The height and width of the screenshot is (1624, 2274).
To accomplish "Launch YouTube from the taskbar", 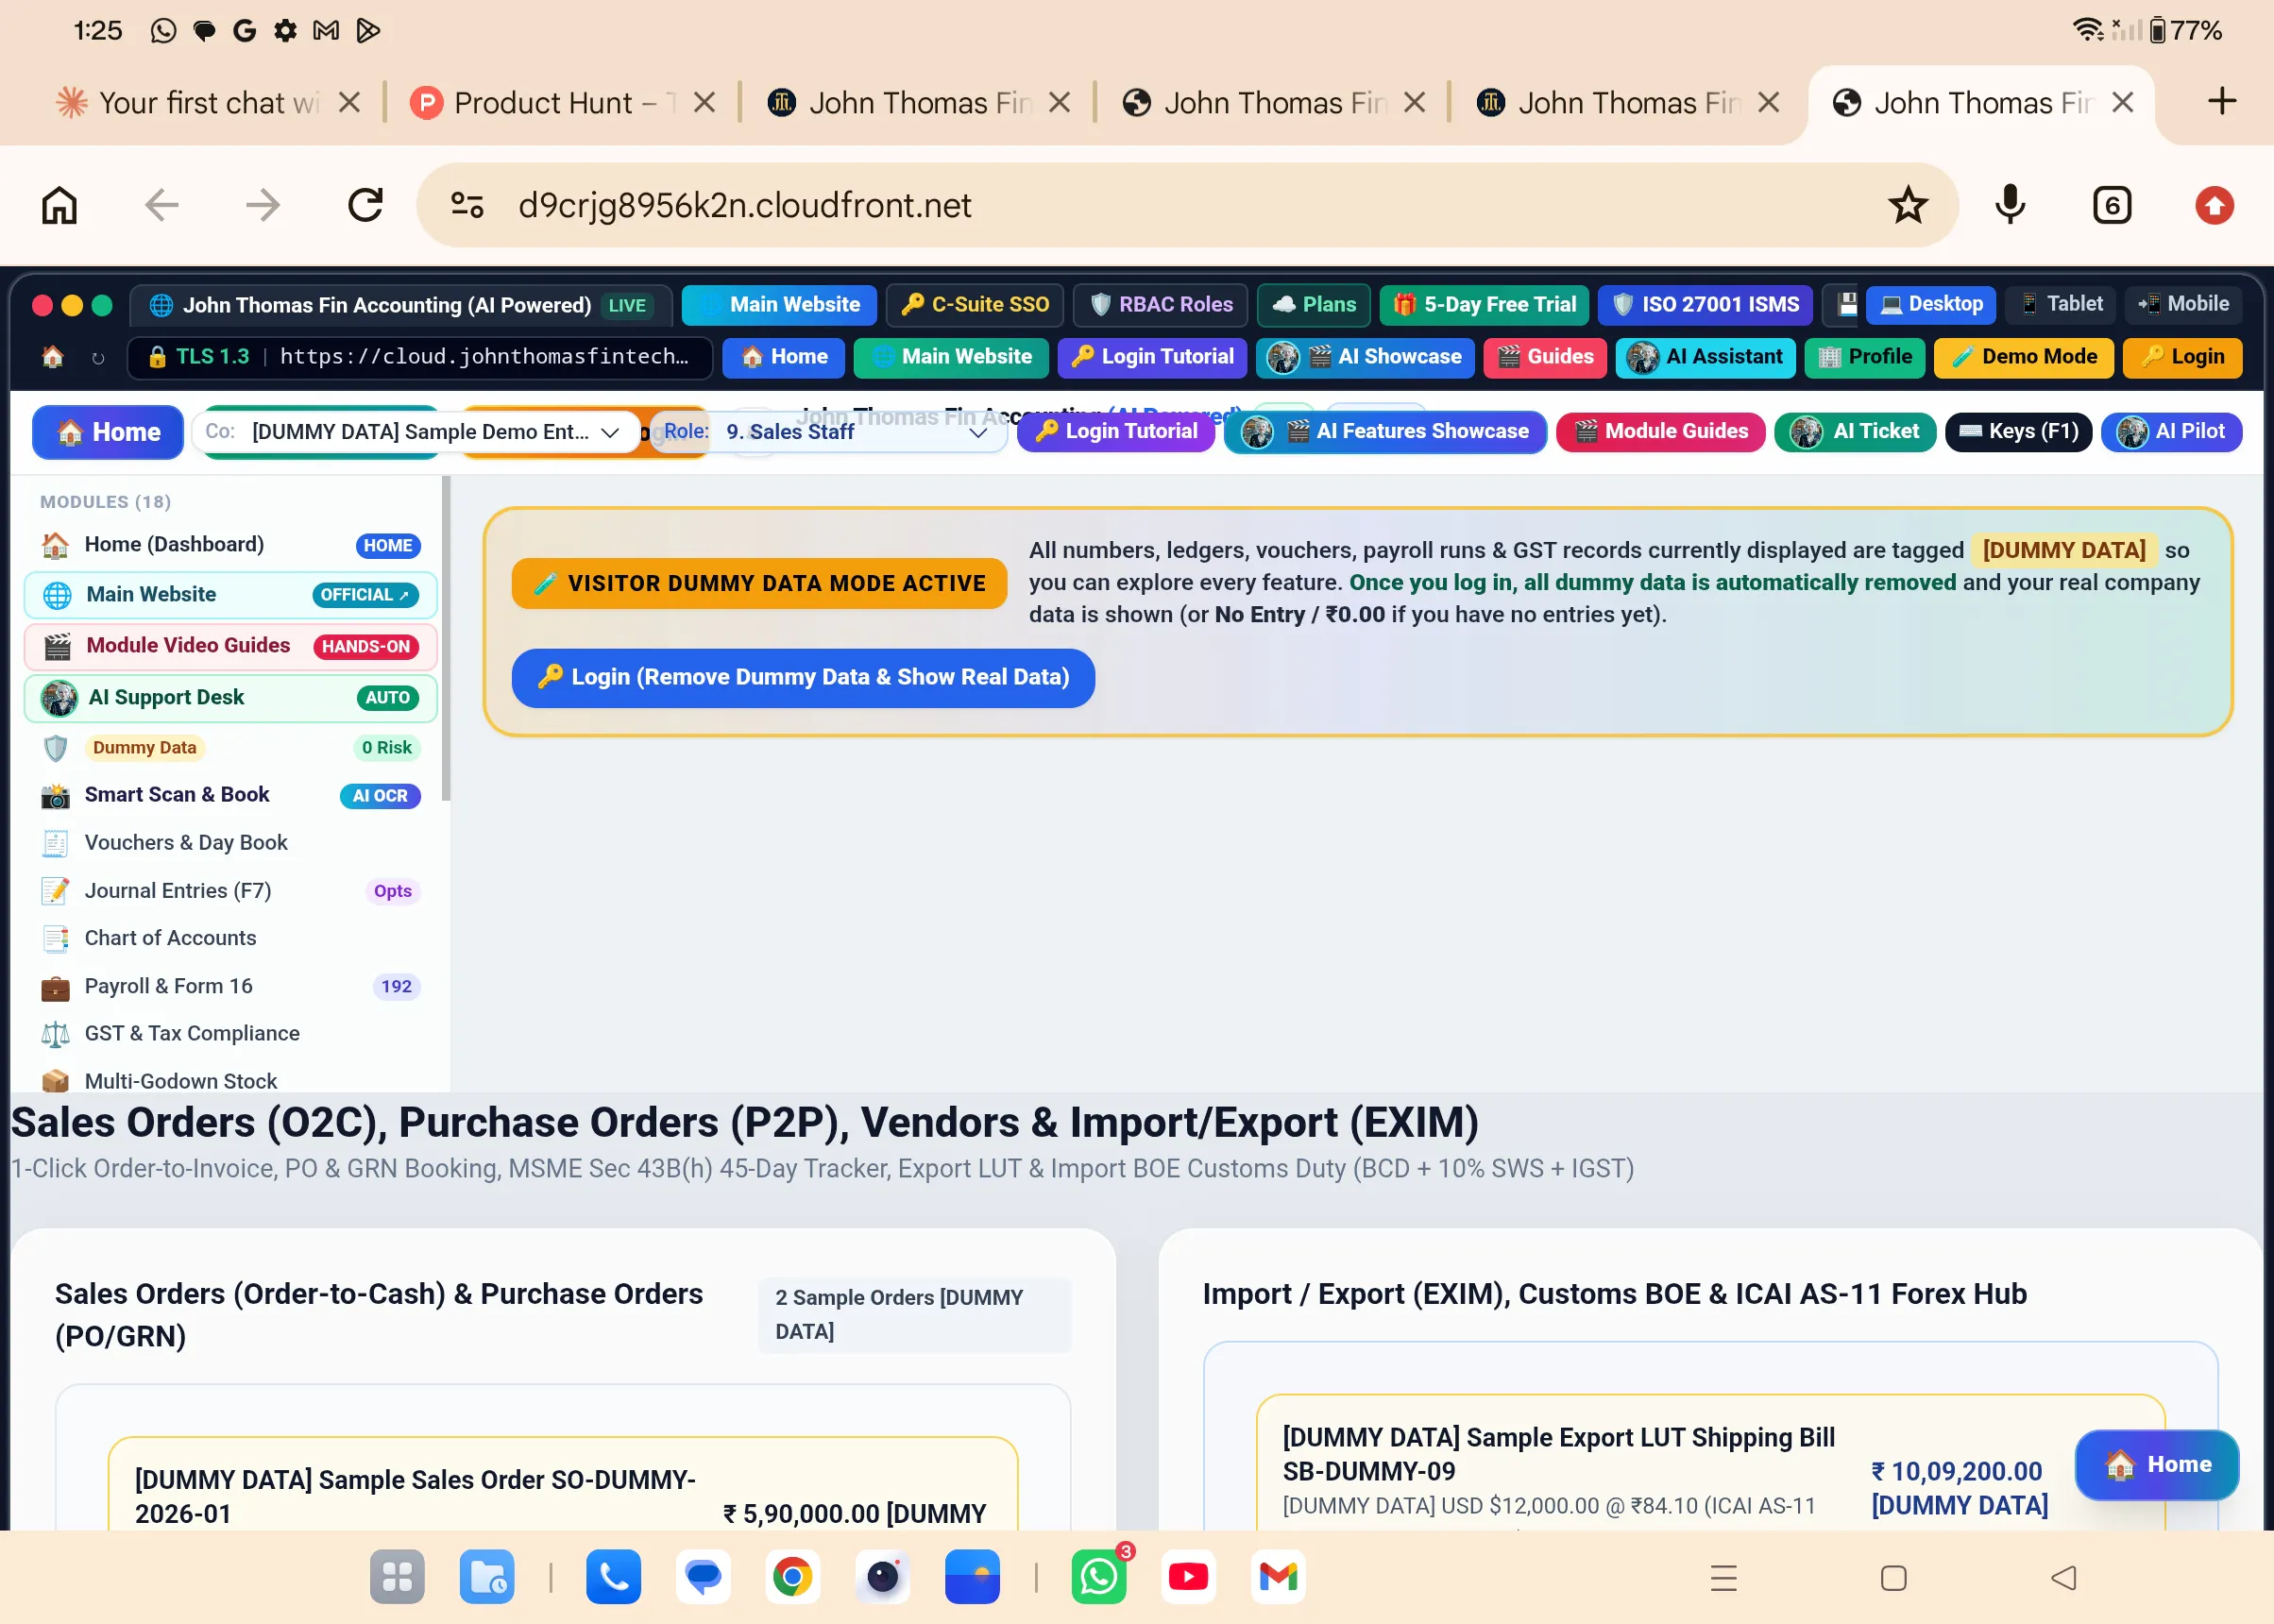I will pos(1188,1577).
